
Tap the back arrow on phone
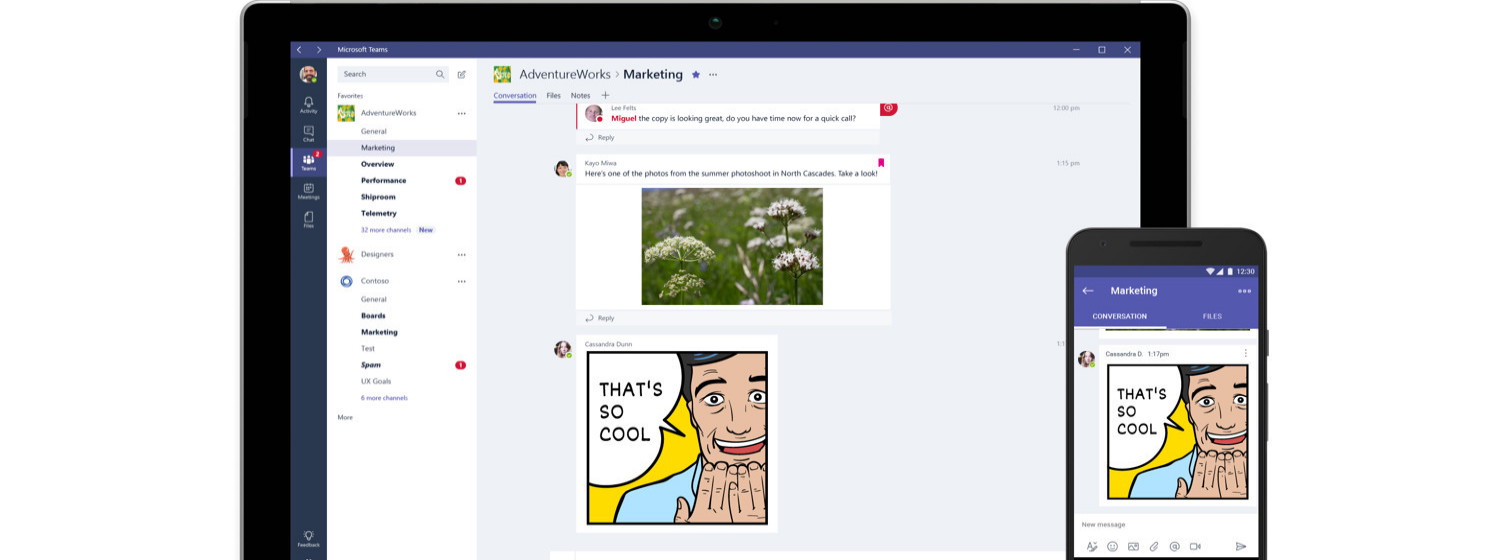[1088, 291]
